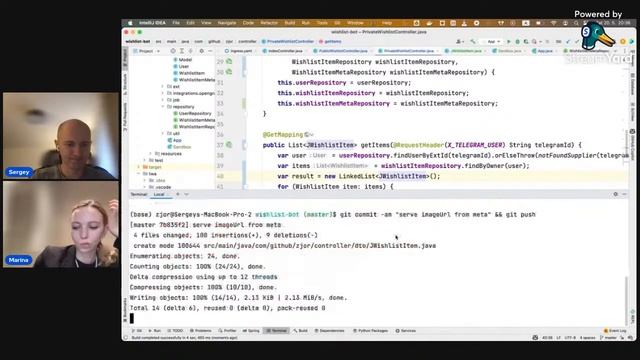Open terminal panel settings gear
The image size is (640, 360).
pos(616,194)
